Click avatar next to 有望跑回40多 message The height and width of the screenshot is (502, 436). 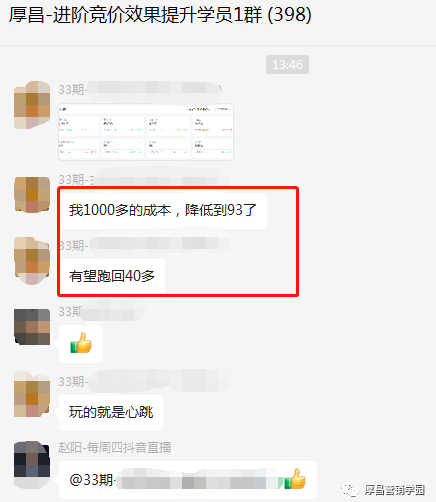[32, 260]
